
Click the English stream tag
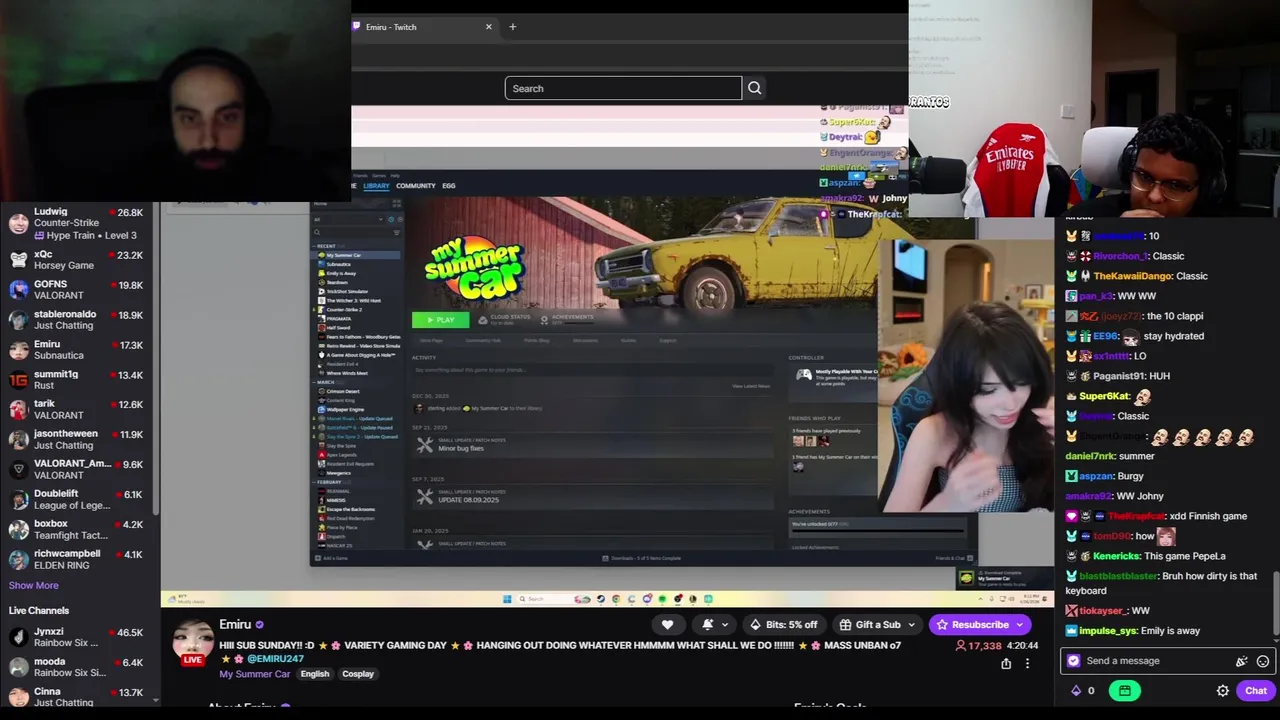click(315, 674)
